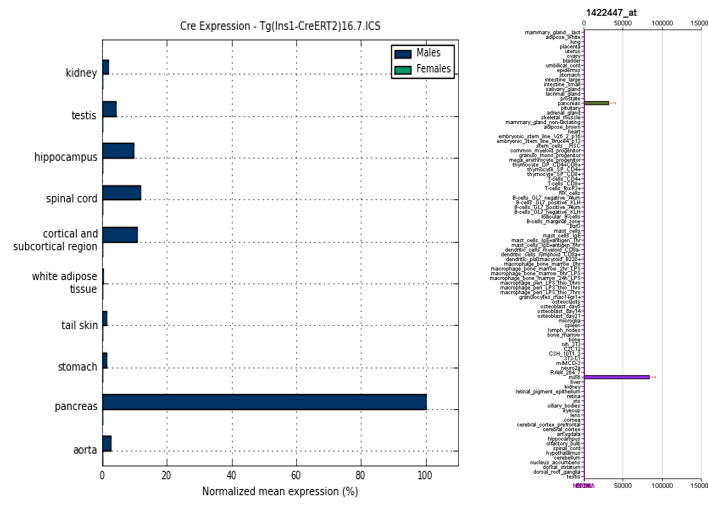The image size is (708, 508).
Task: Click the 'common_myeloid_progenitor' label
Action: (x=545, y=151)
